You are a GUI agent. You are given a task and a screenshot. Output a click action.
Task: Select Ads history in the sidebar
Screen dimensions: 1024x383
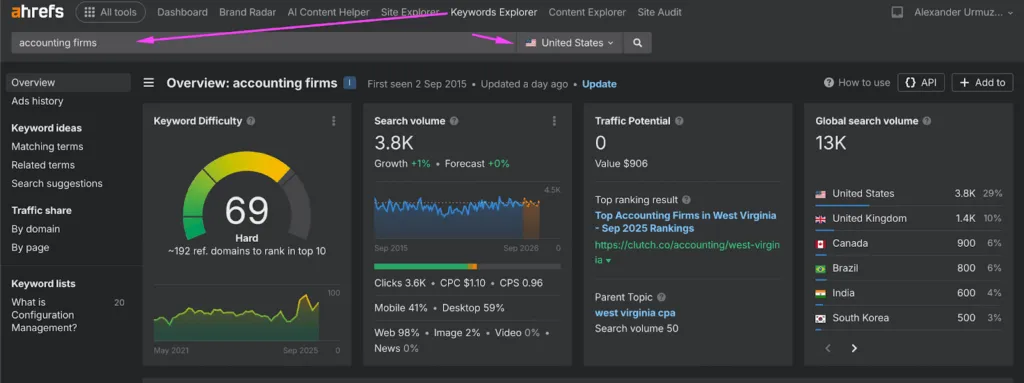point(37,101)
